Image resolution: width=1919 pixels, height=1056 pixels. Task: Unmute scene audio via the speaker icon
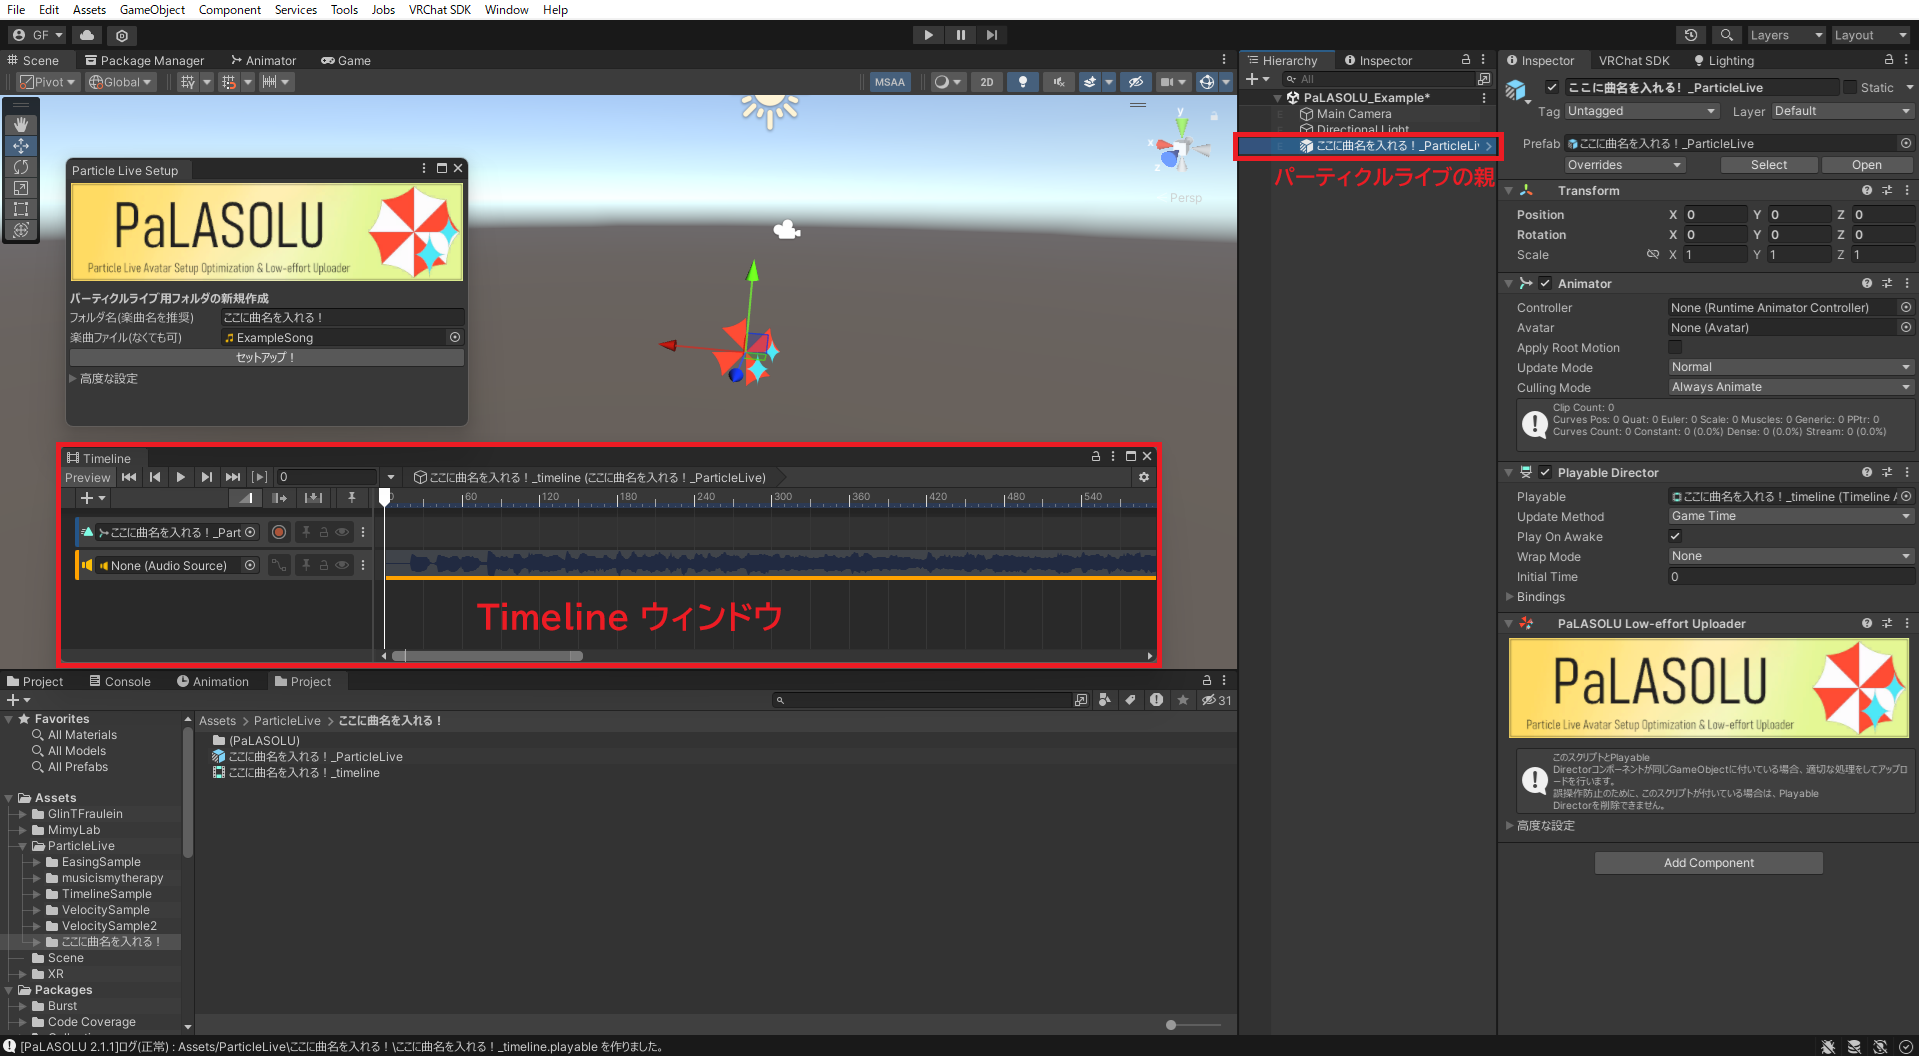pyautogui.click(x=1058, y=81)
